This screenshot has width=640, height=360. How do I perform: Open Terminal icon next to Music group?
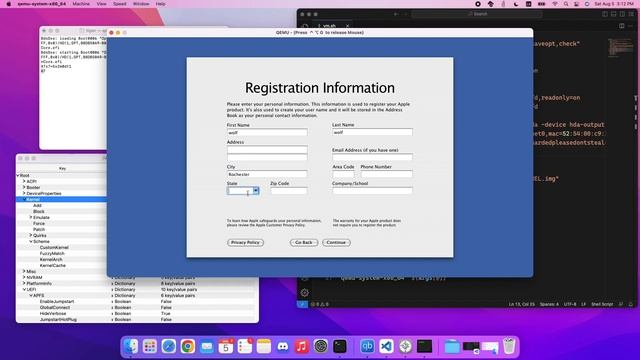(x=340, y=346)
